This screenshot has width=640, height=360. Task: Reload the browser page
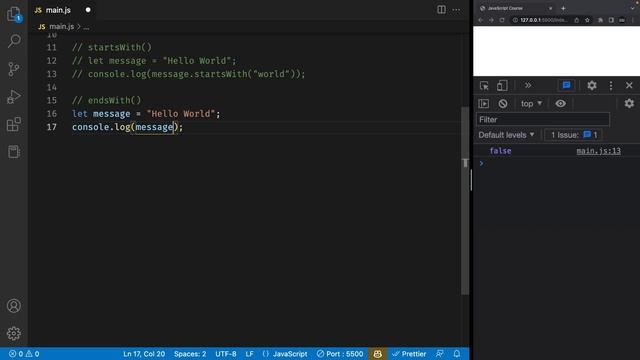502,20
